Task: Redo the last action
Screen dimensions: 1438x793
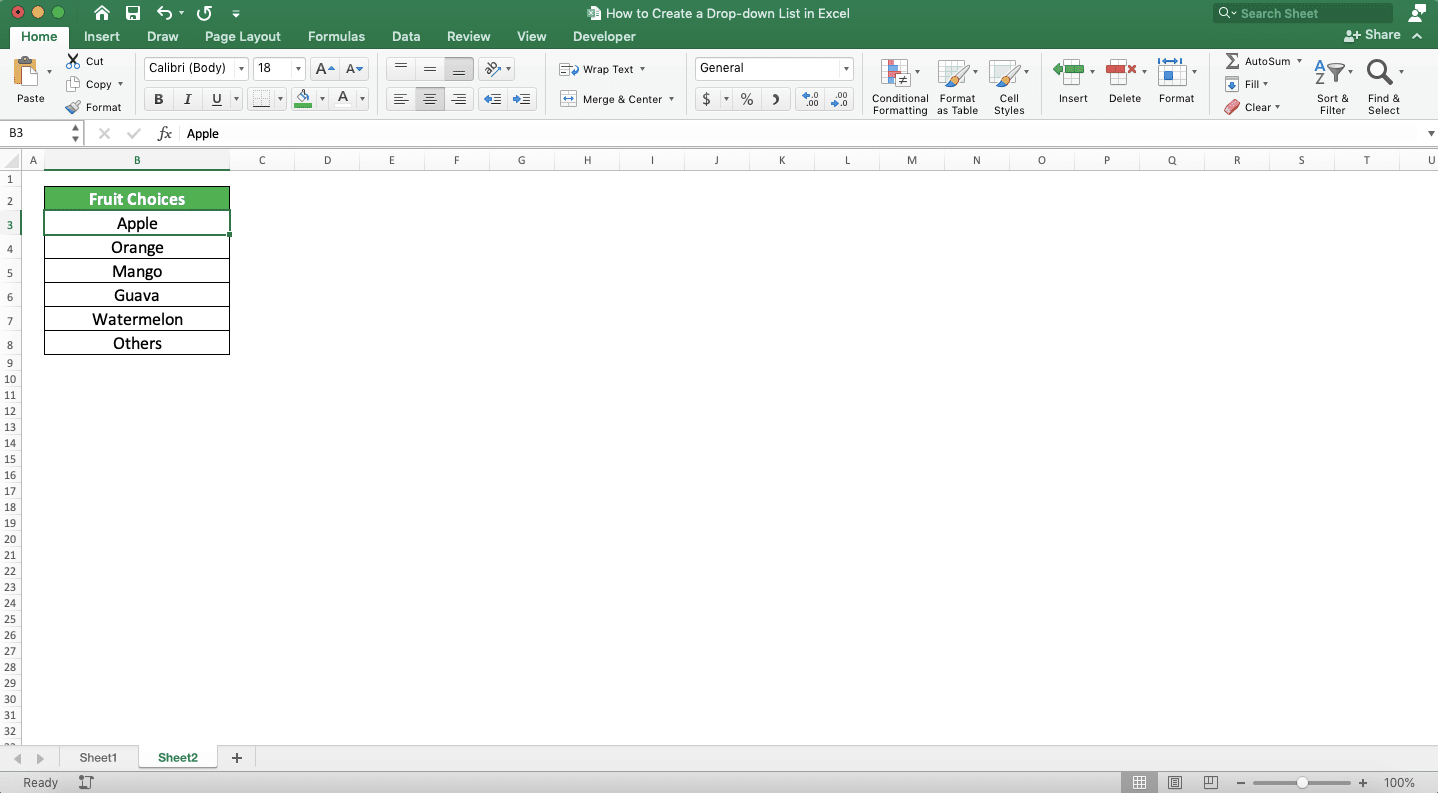Action: click(x=205, y=13)
